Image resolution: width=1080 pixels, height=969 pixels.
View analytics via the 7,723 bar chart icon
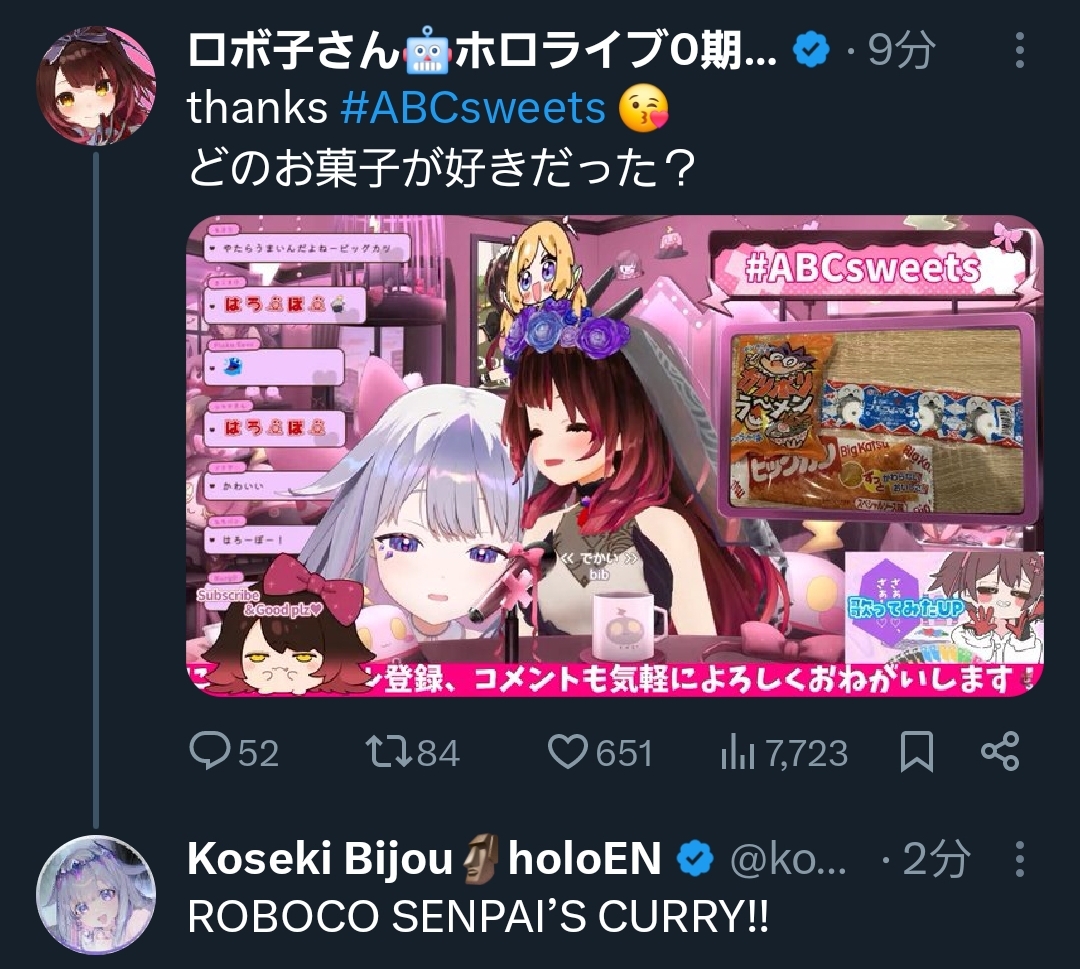click(x=738, y=752)
